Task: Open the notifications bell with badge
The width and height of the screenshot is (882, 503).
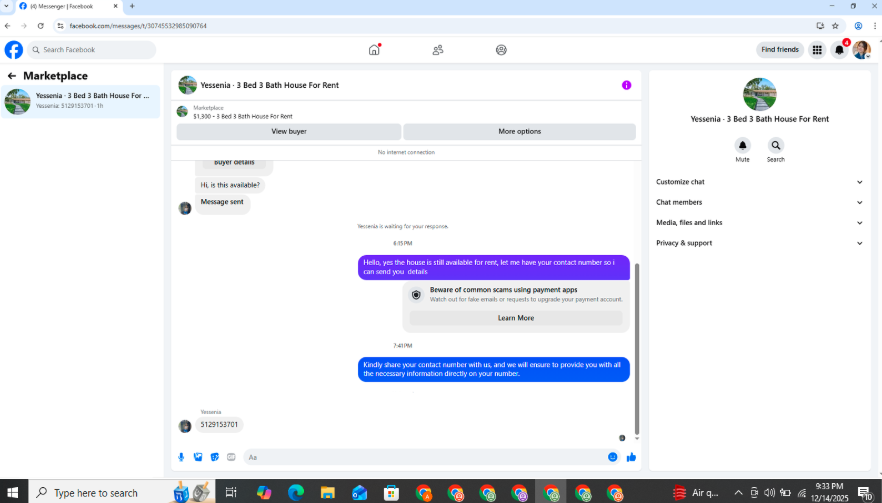Action: pos(839,50)
